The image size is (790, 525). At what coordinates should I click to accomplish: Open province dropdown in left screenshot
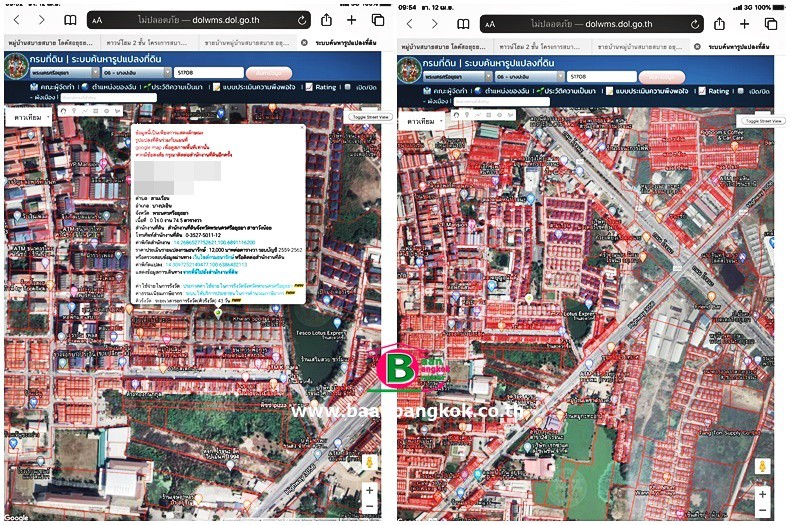click(x=64, y=73)
